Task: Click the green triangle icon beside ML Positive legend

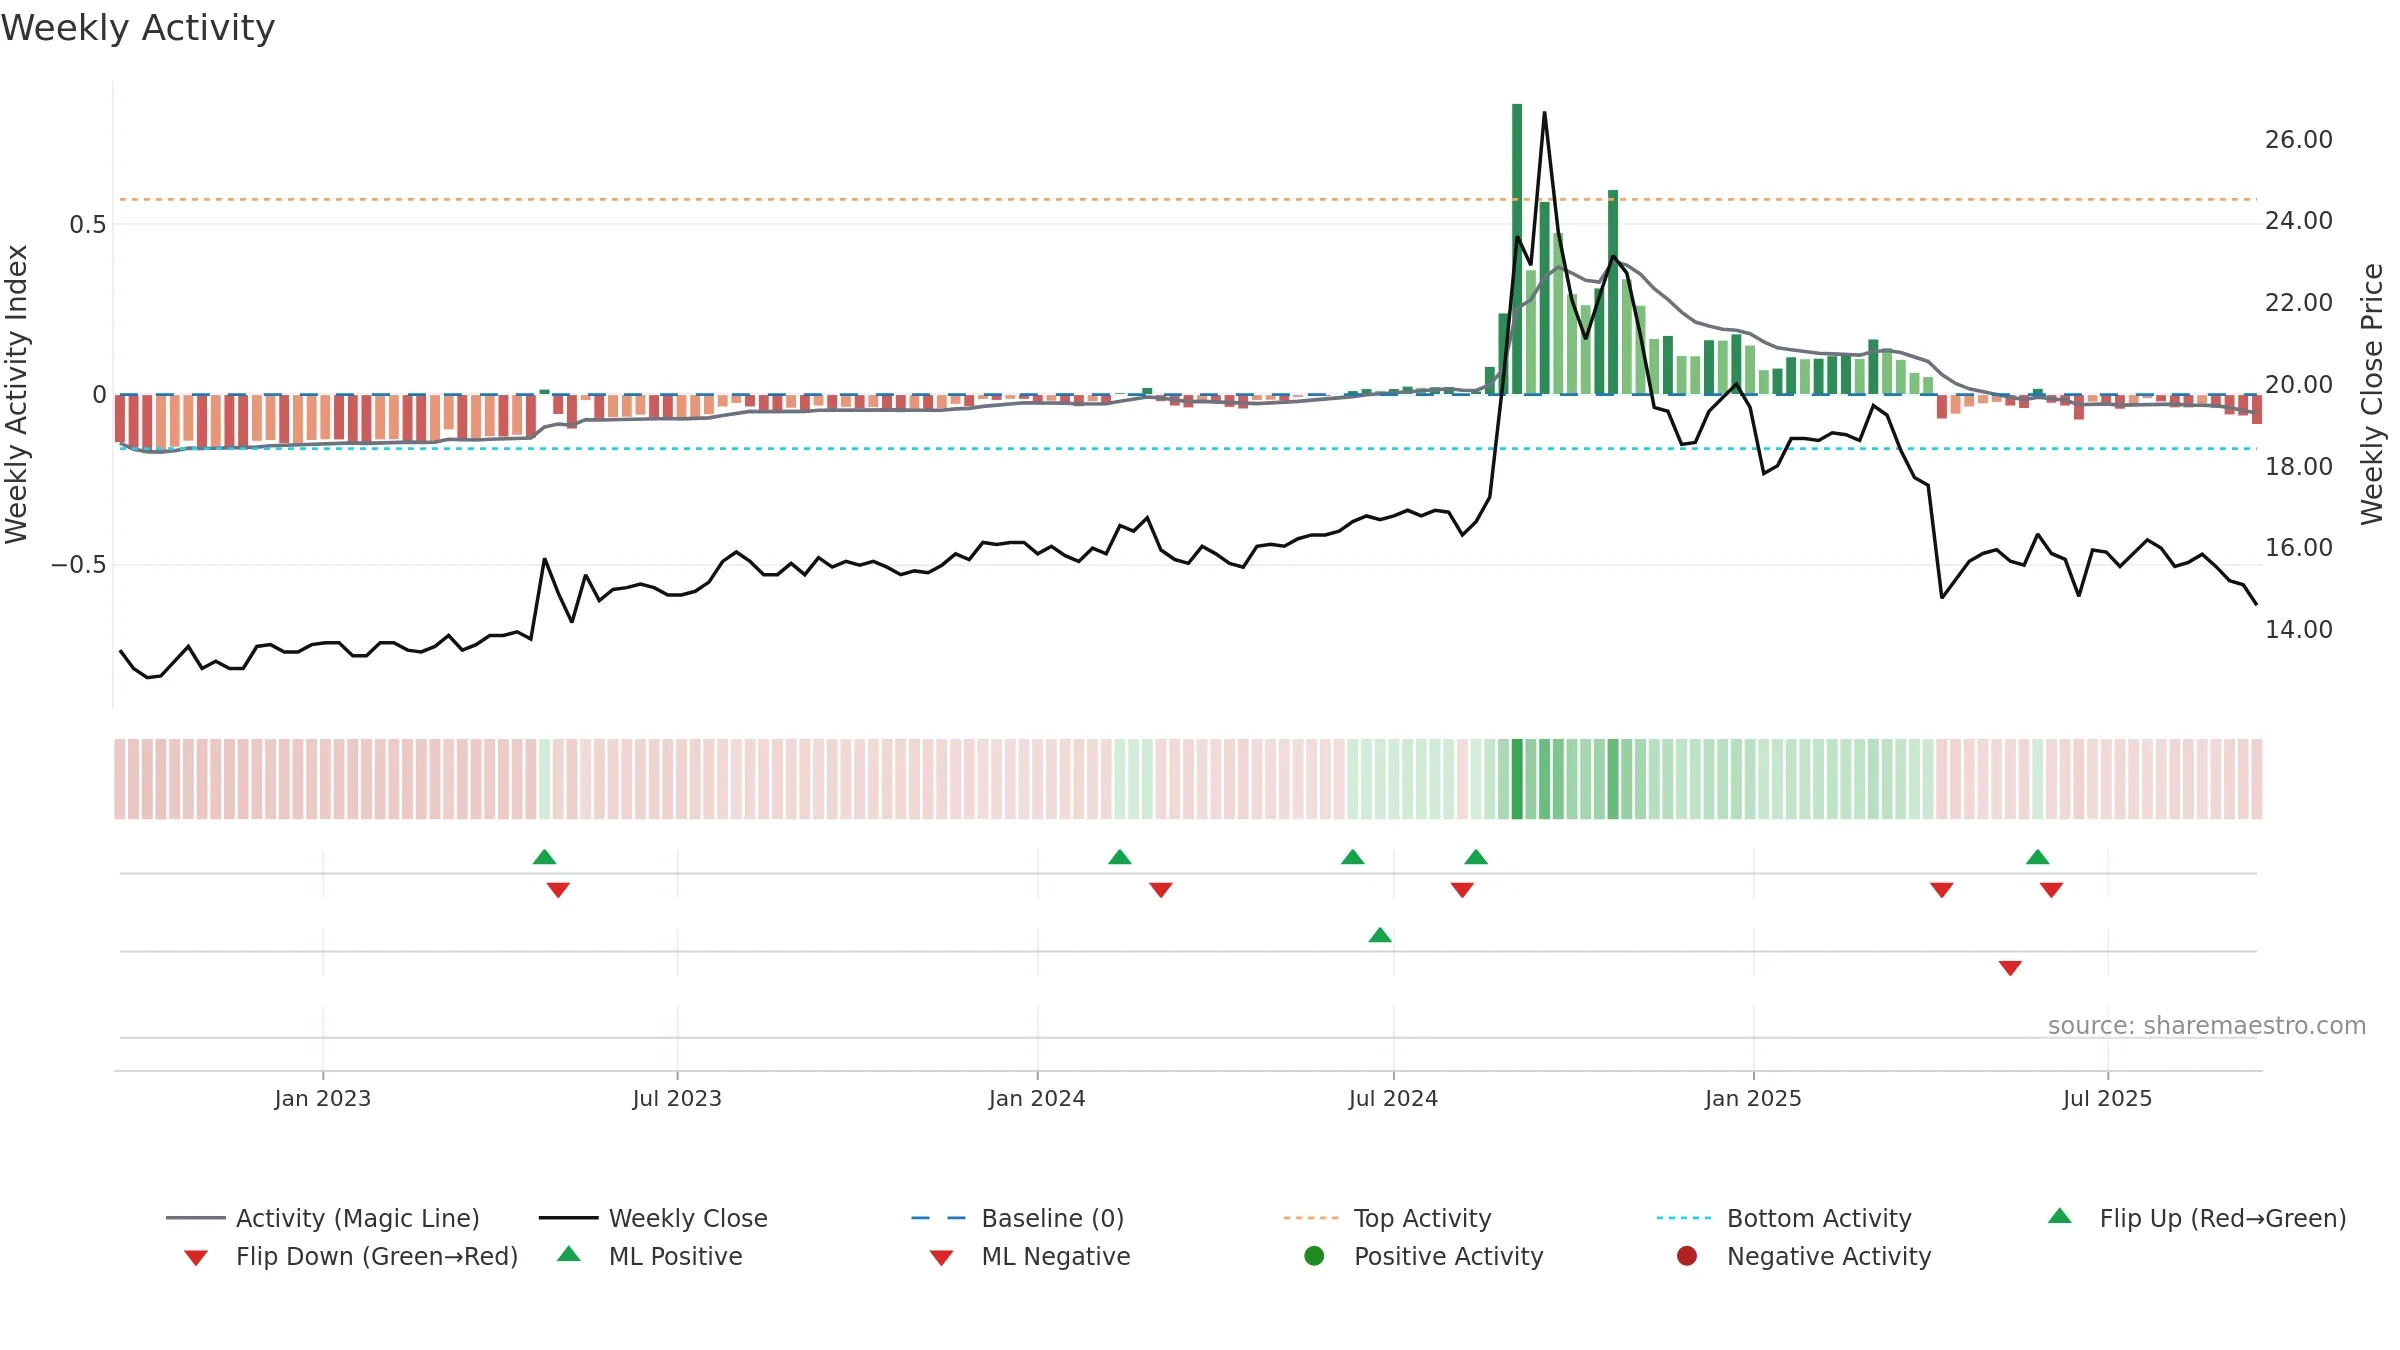Action: click(x=569, y=1254)
